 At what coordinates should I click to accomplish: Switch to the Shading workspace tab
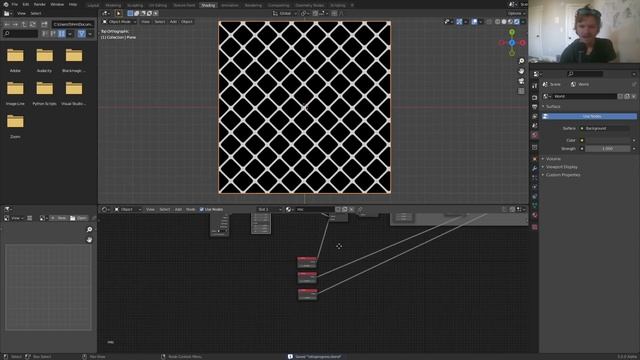click(208, 5)
